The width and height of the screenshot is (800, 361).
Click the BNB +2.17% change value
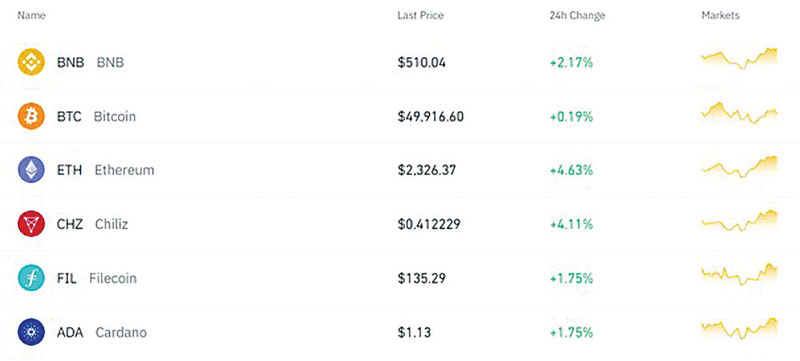click(x=571, y=63)
